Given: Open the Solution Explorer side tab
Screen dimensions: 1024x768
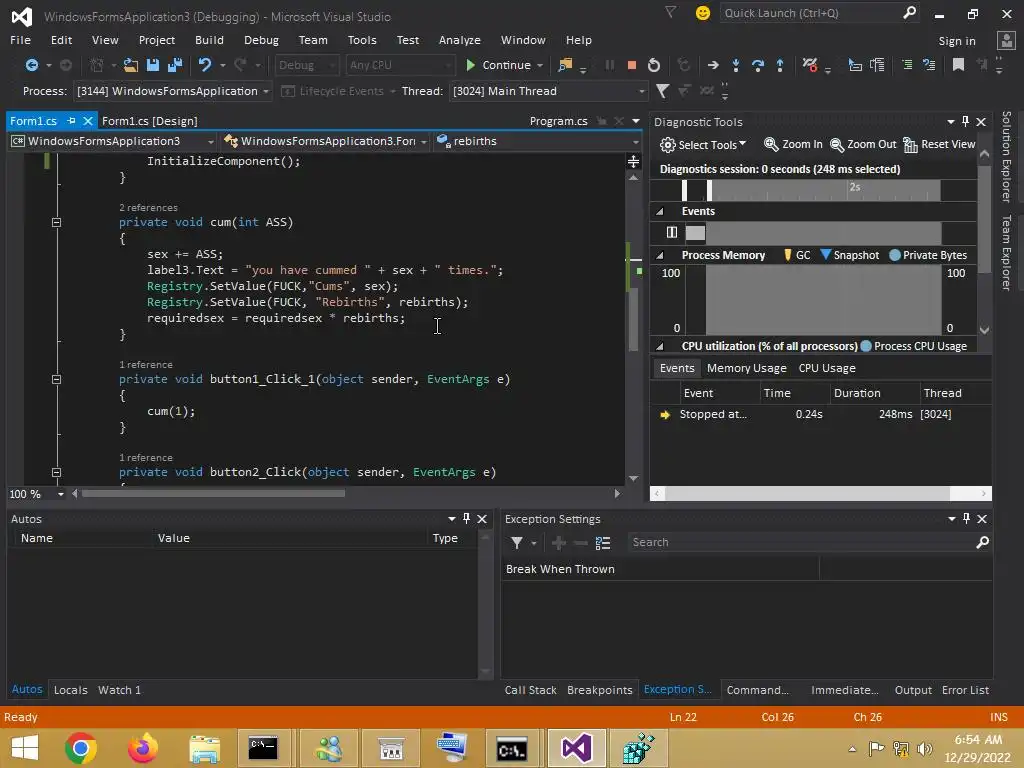Looking at the screenshot, I should 1006,156.
